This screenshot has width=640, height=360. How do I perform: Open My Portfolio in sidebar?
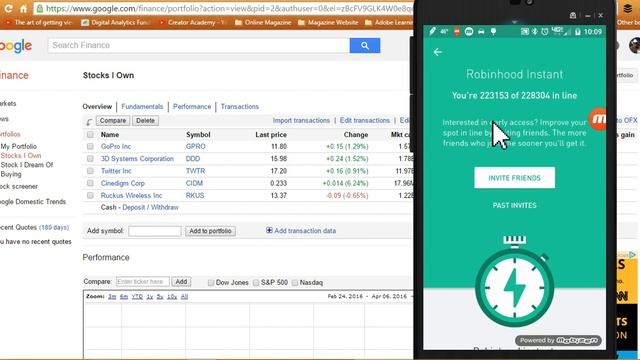coord(19,146)
